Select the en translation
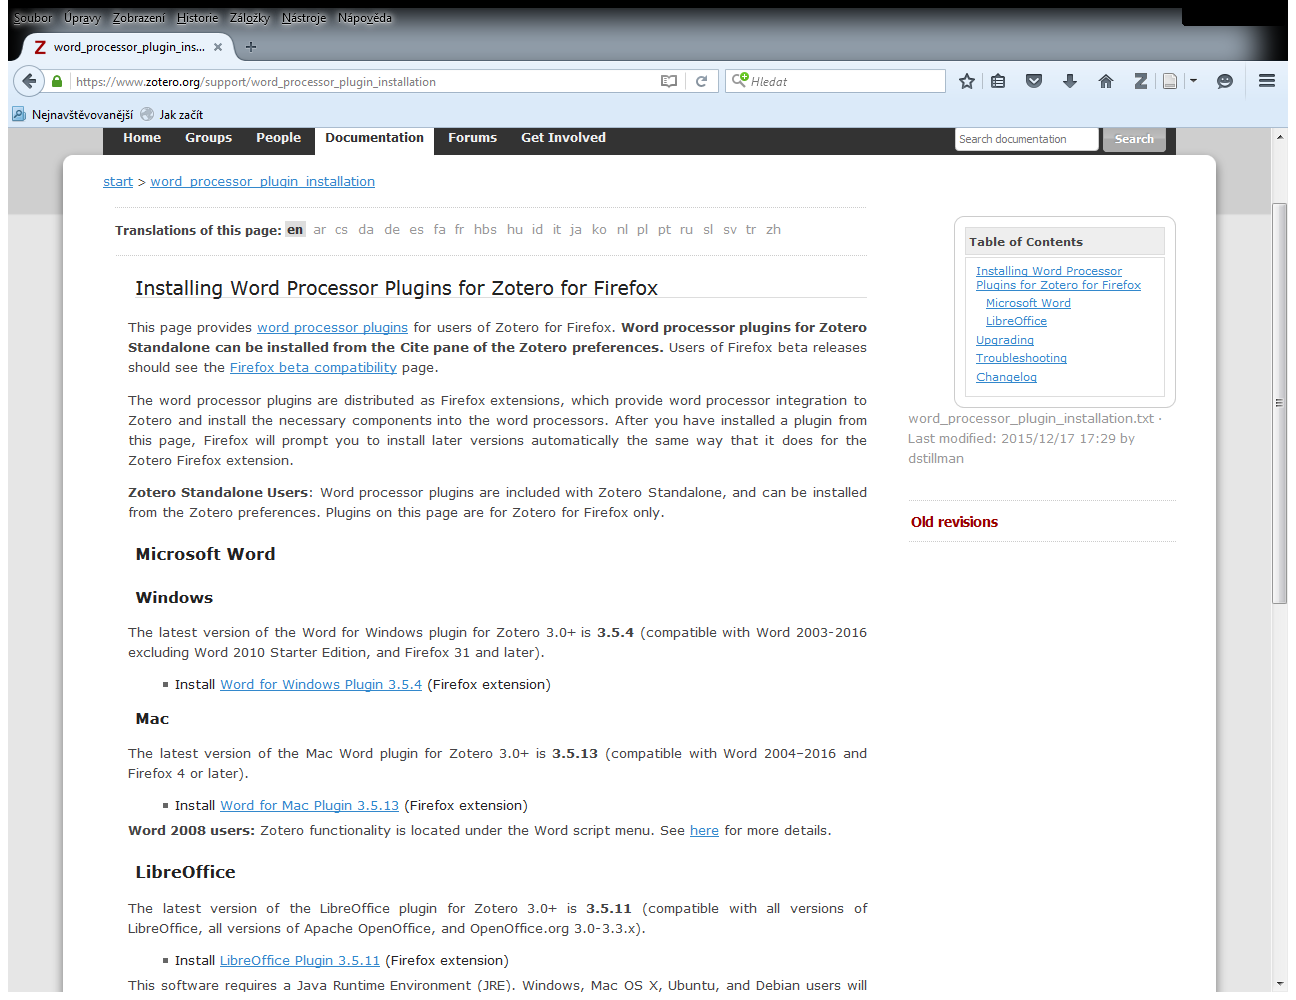The width and height of the screenshot is (1296, 1000). pyautogui.click(x=294, y=229)
